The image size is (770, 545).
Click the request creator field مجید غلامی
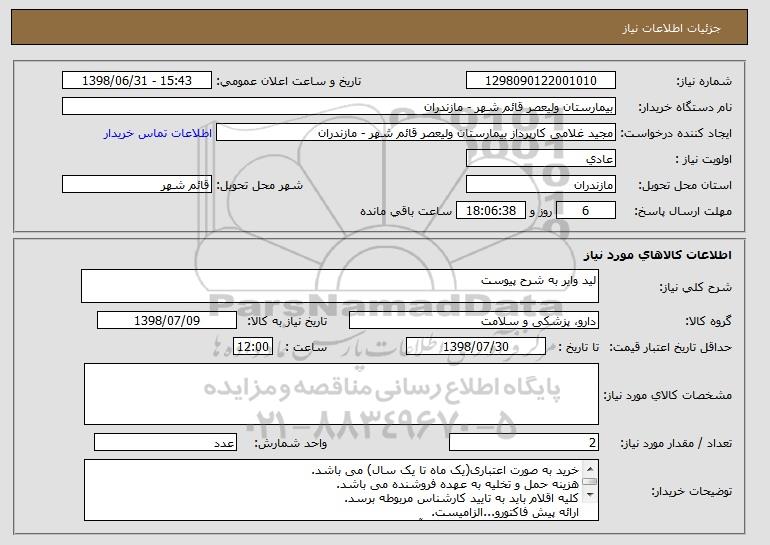tap(416, 133)
